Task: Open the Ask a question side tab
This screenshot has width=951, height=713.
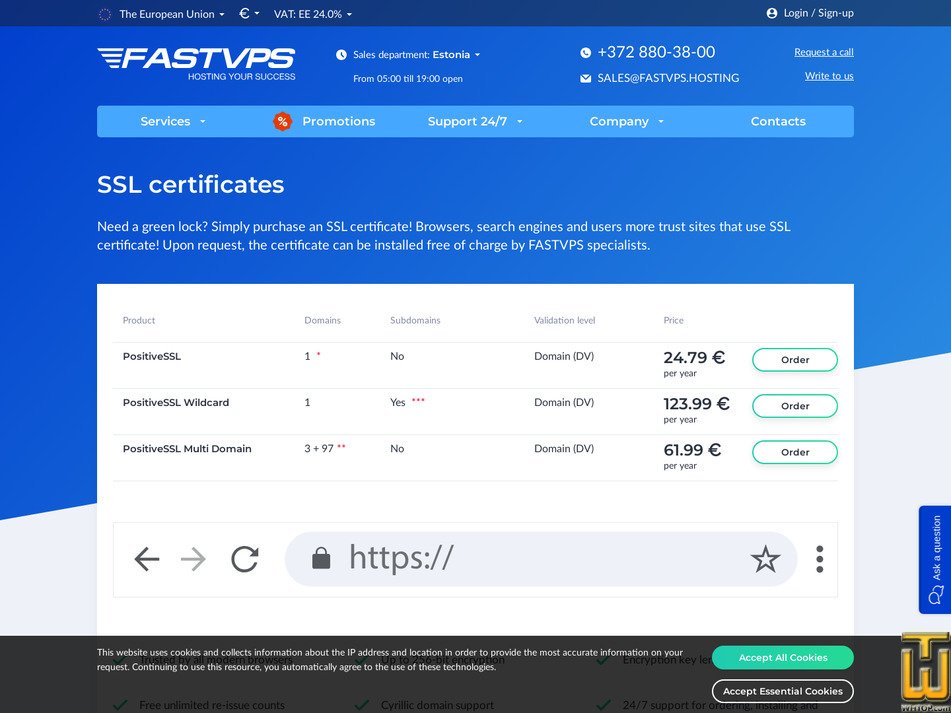Action: coord(935,560)
